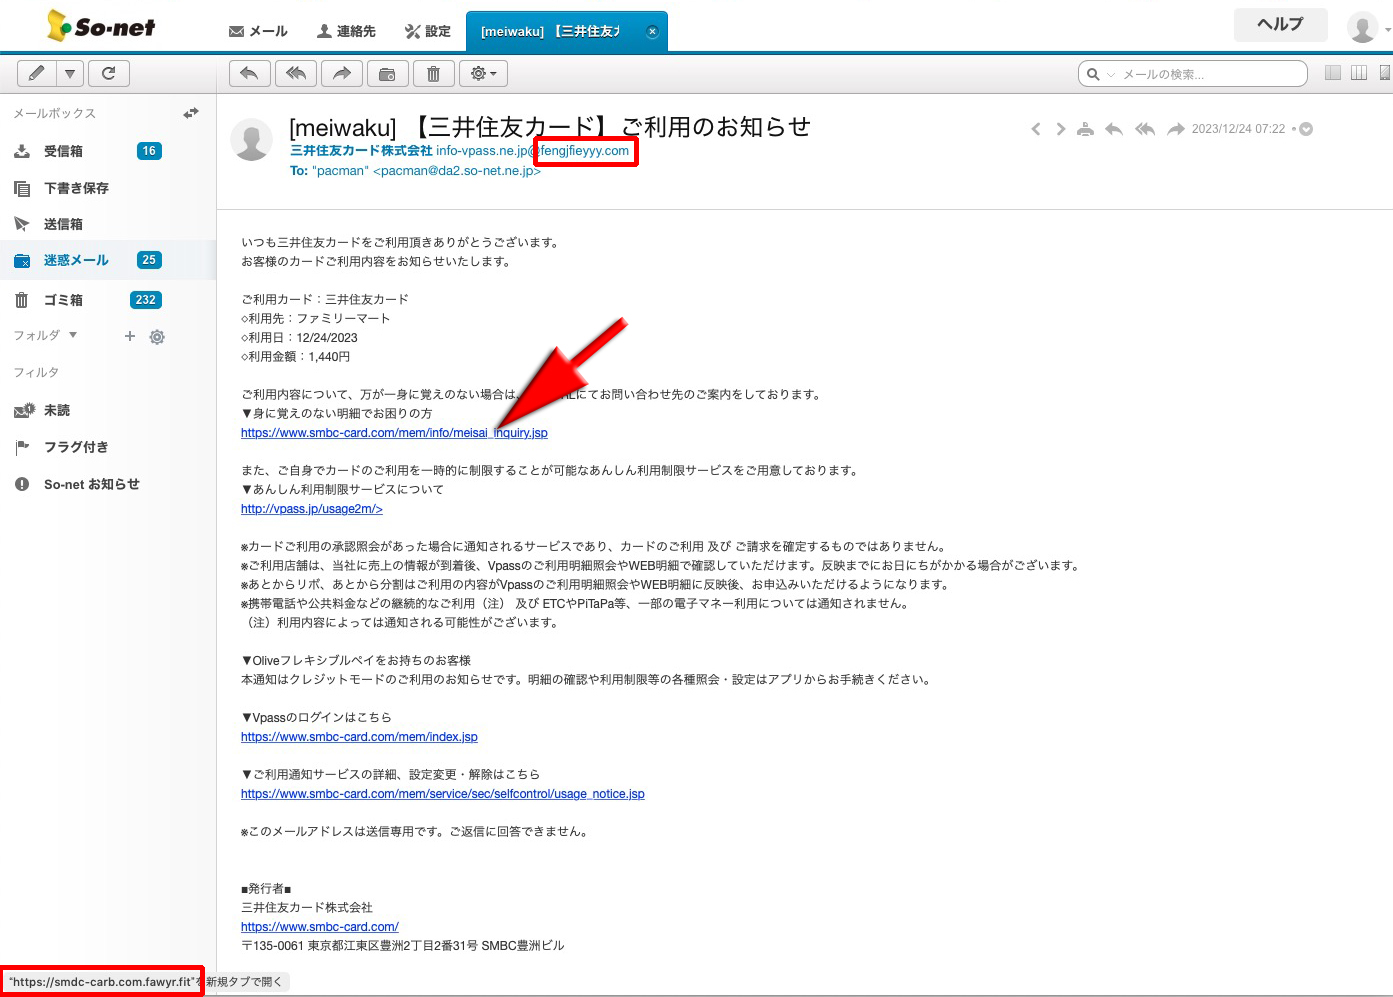This screenshot has height=997, width=1393.
Task: Open the 送信箱 folder
Action: coord(63,224)
